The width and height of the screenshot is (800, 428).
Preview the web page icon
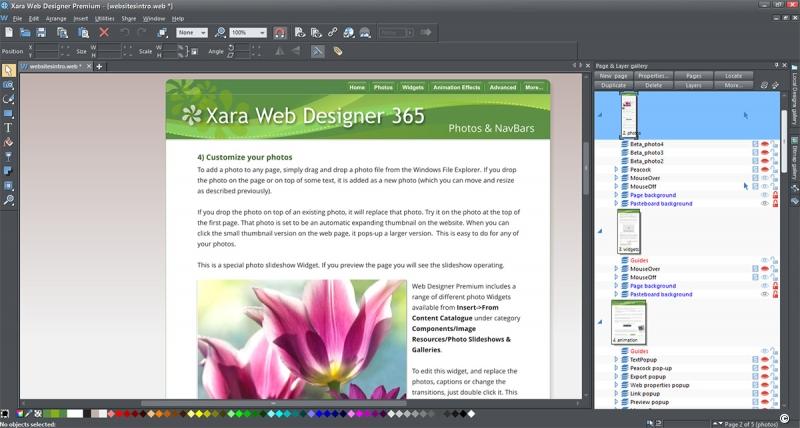300,33
